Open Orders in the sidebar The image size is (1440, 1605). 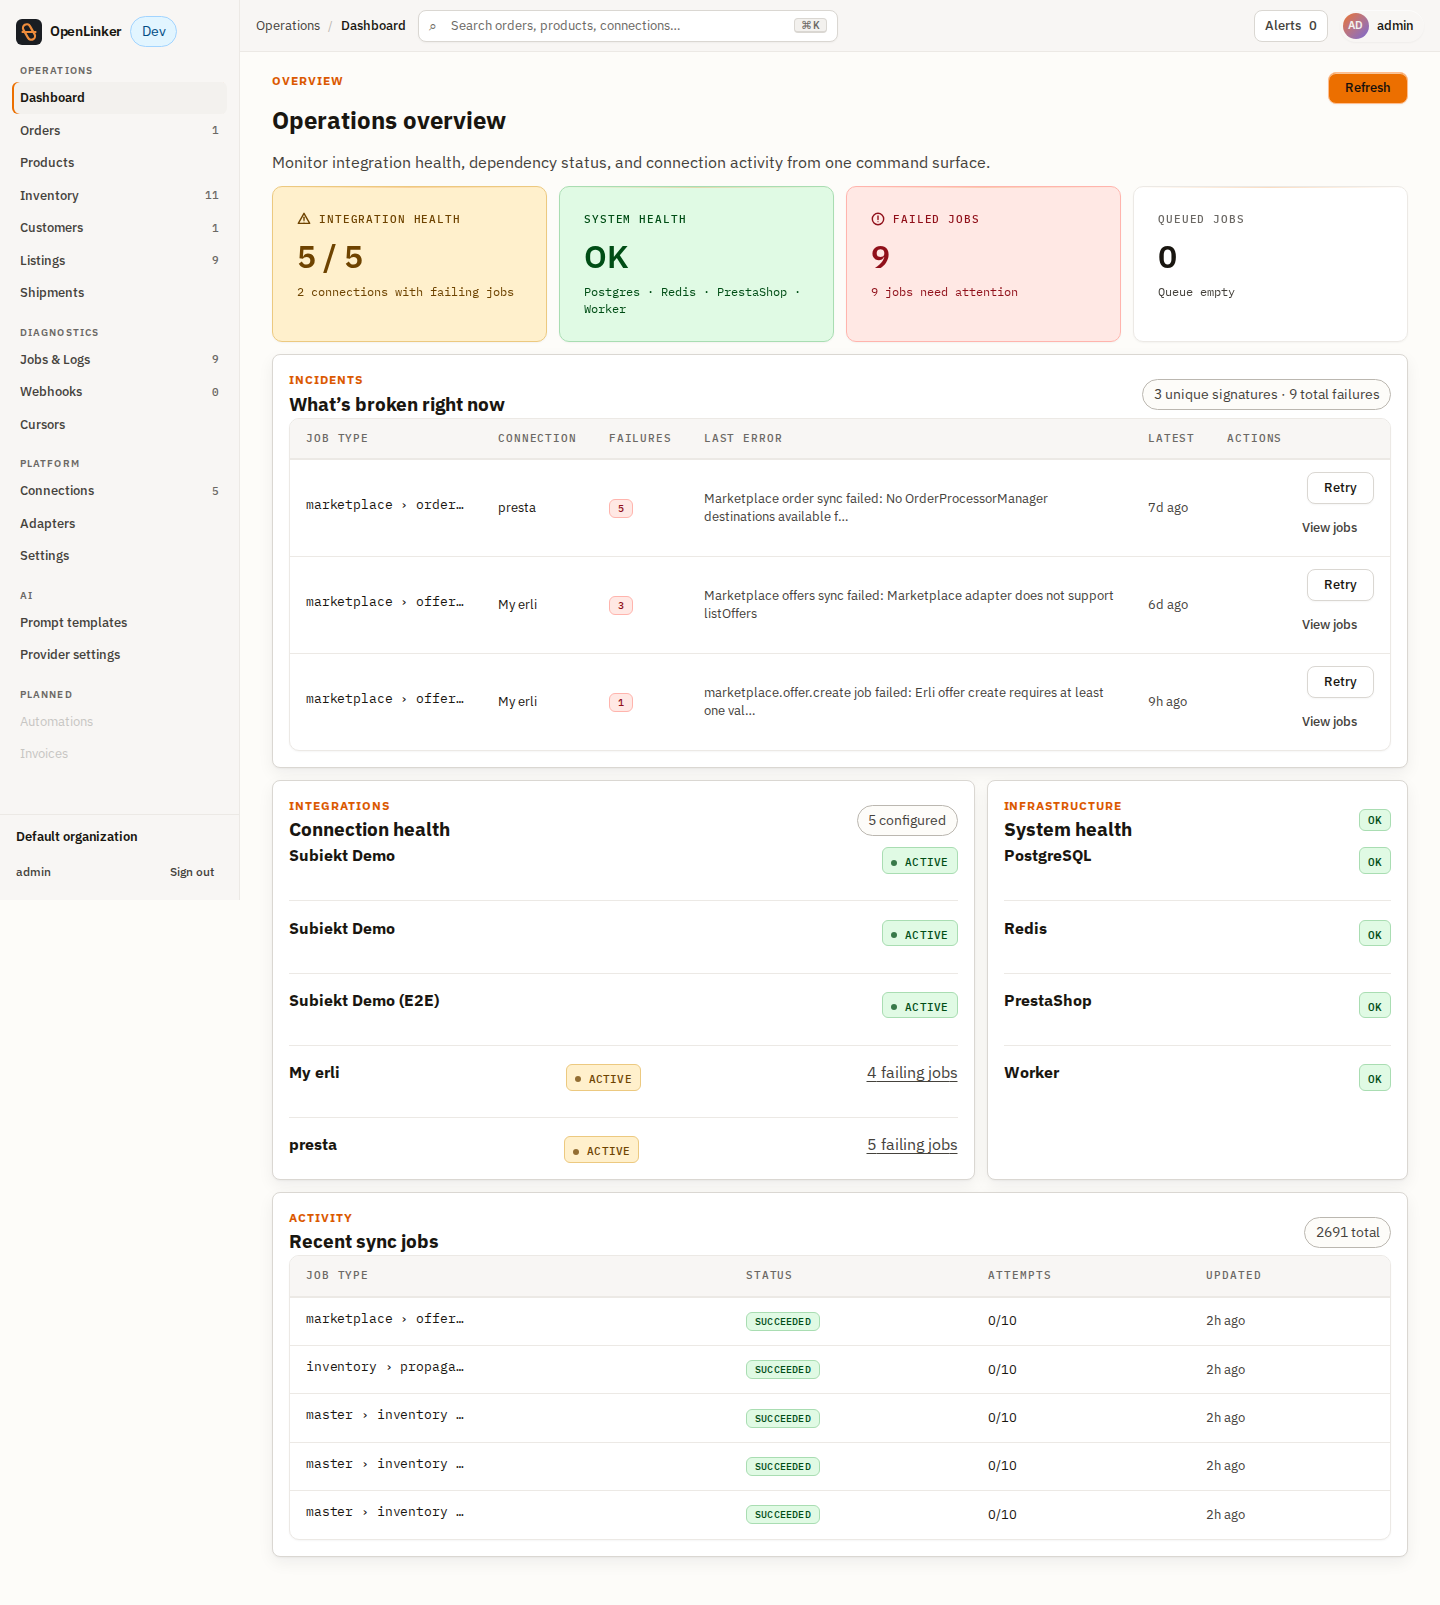click(x=120, y=130)
